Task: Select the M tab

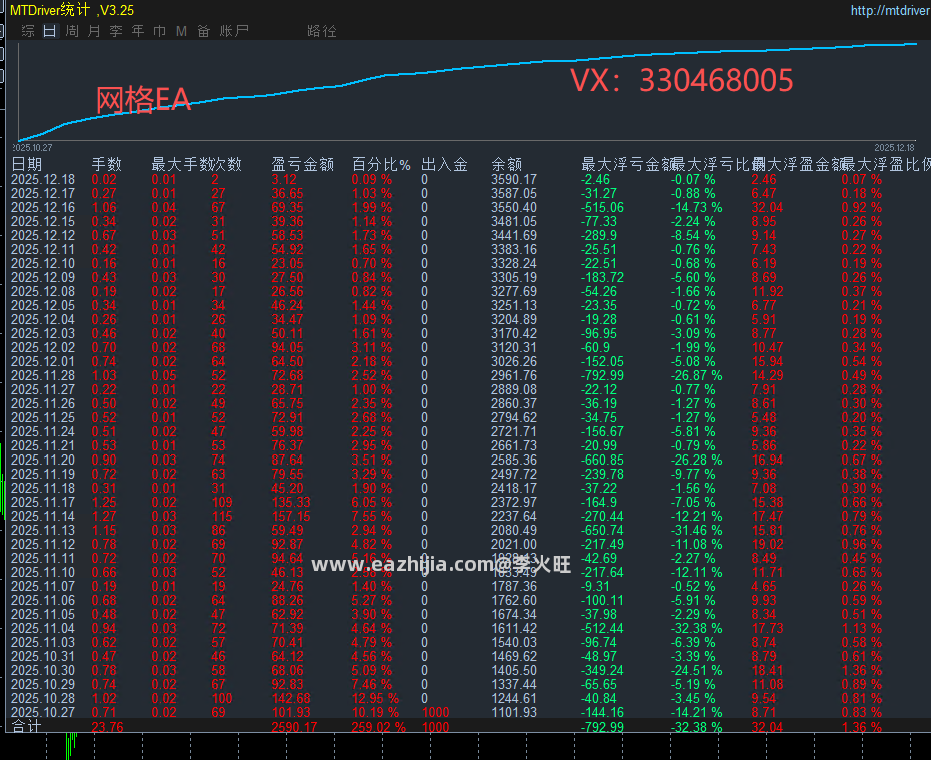Action: (181, 31)
